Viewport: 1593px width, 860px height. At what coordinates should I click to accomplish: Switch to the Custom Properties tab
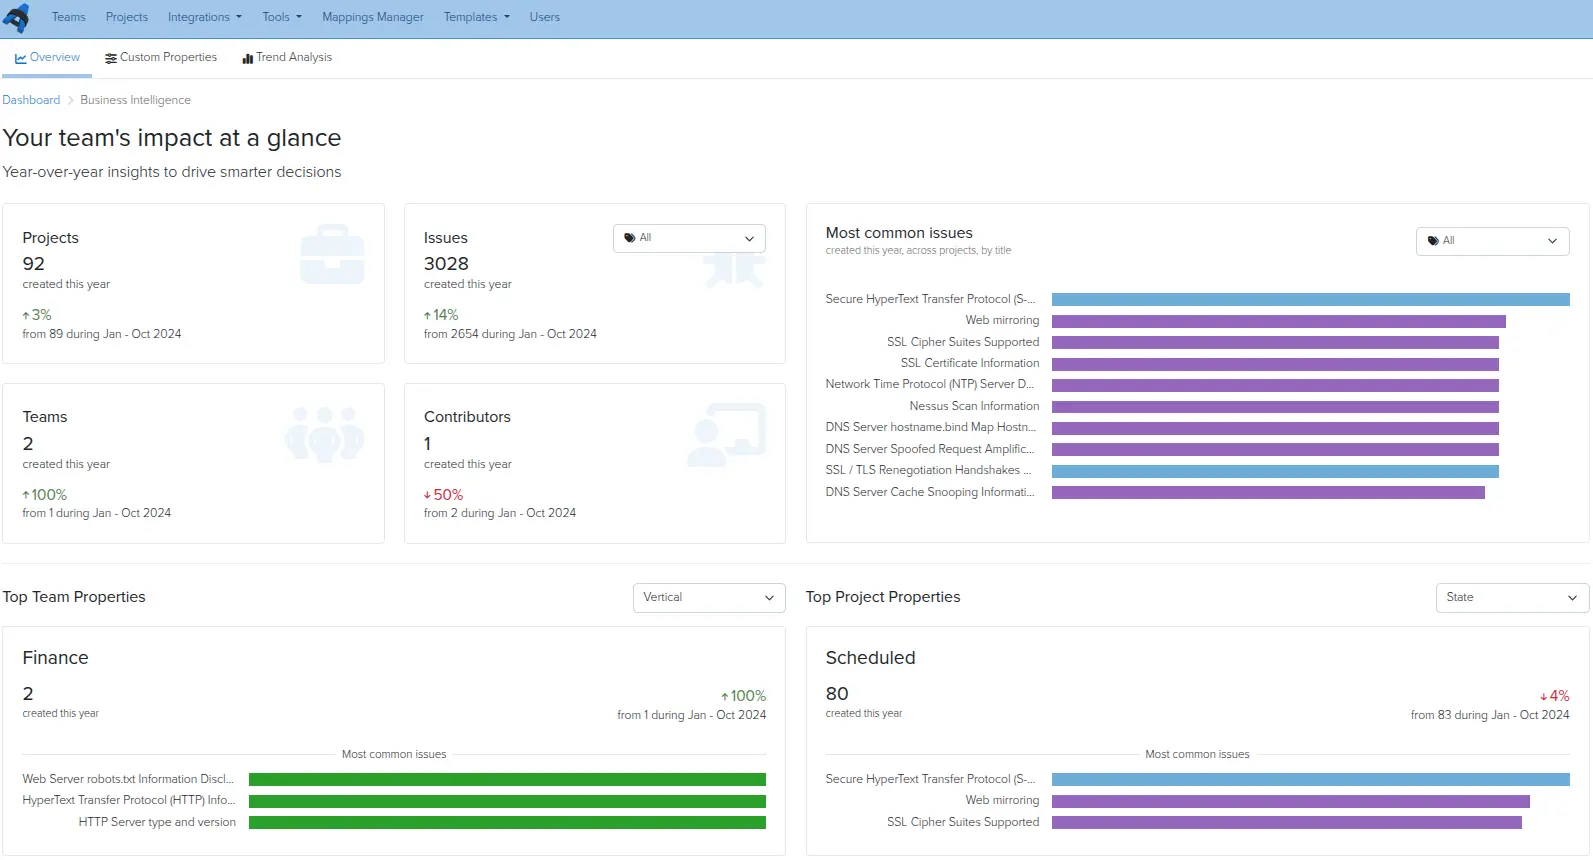168,58
